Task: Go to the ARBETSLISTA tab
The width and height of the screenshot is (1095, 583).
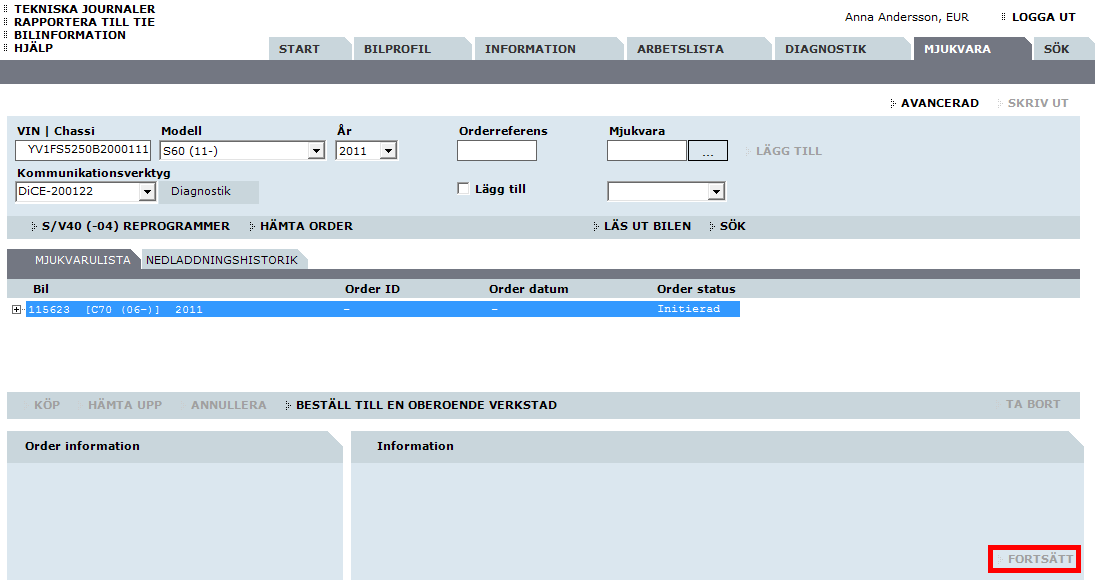Action: [x=699, y=49]
